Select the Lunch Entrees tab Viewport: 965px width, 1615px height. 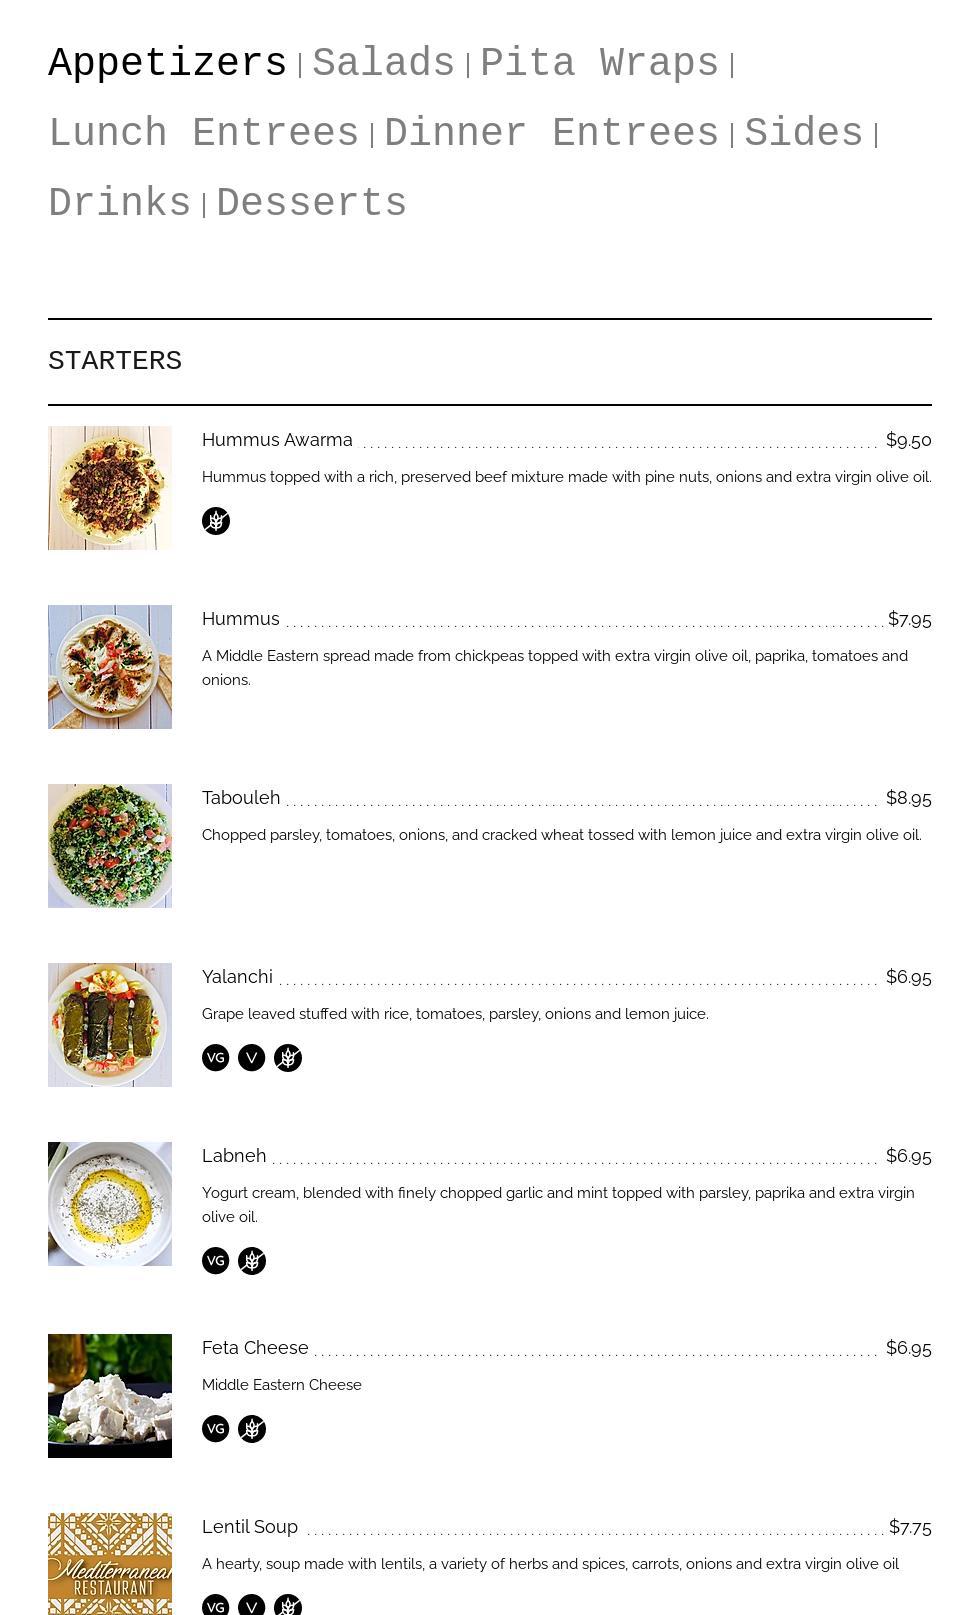204,134
